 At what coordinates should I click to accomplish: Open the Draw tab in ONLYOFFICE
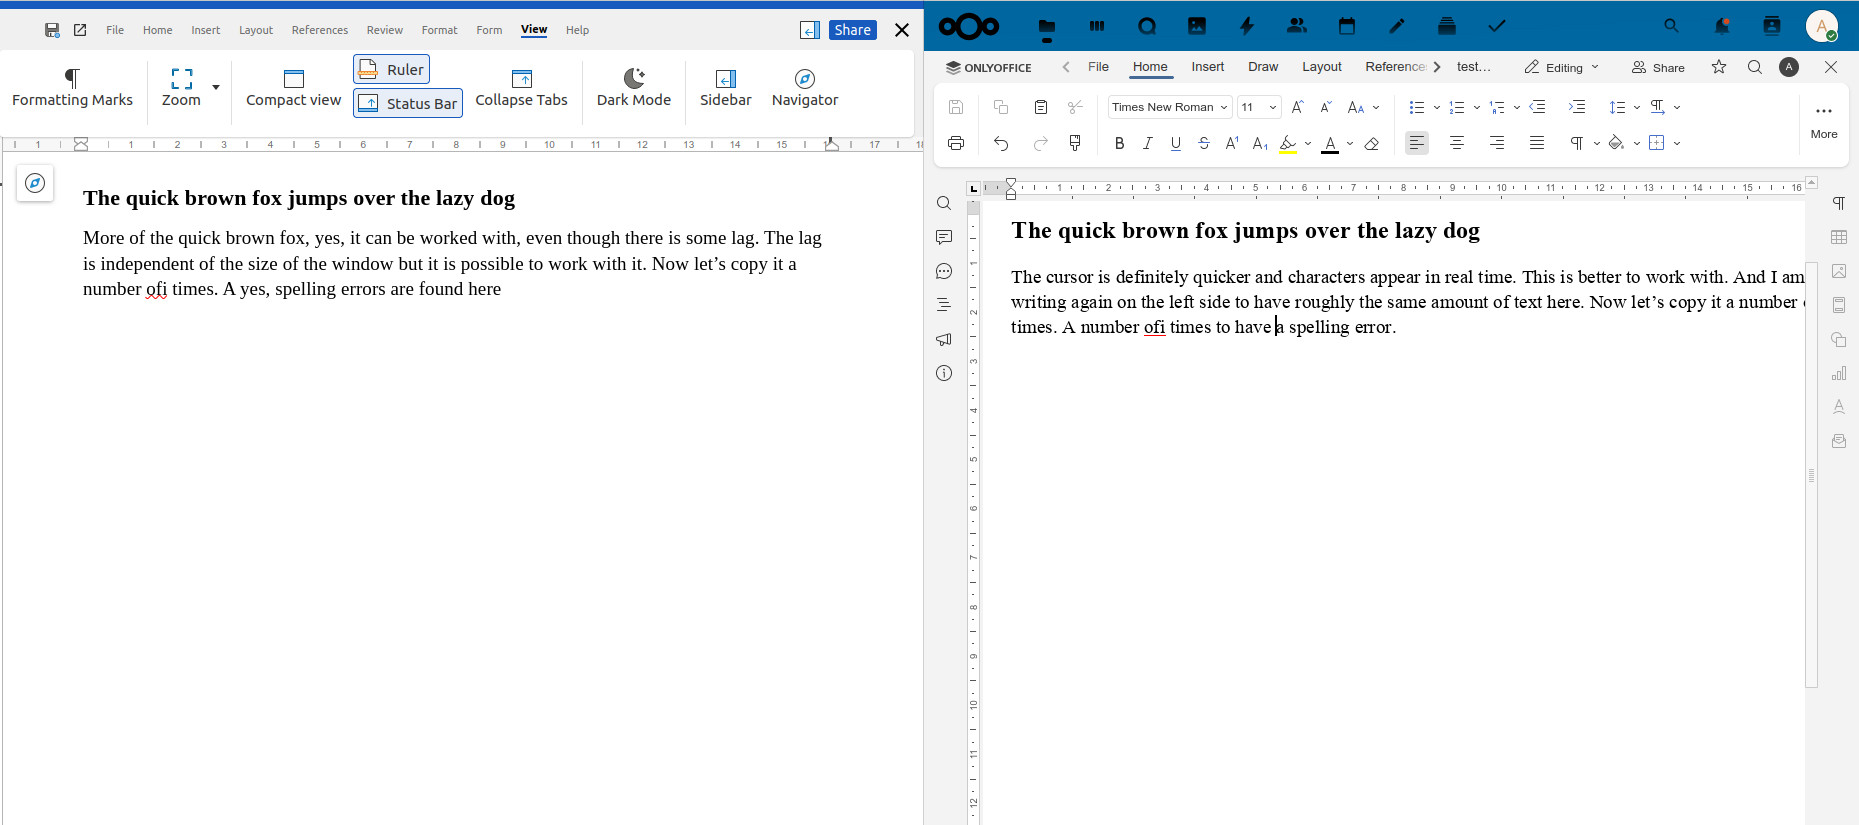pyautogui.click(x=1262, y=67)
